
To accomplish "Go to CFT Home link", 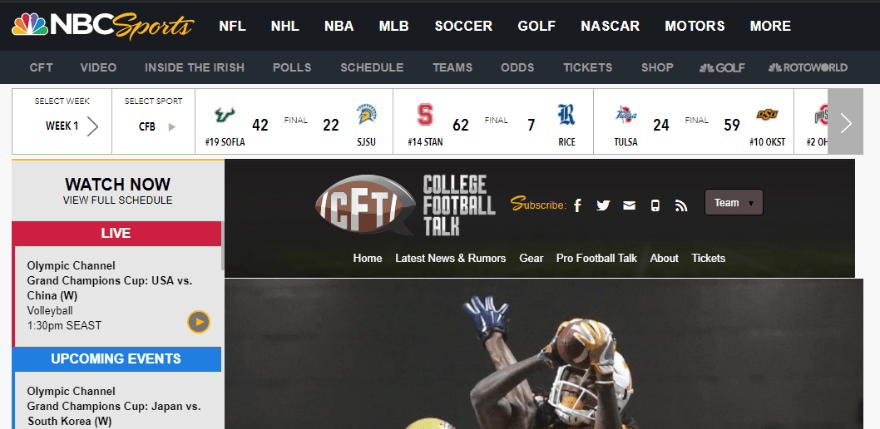I will [x=368, y=258].
